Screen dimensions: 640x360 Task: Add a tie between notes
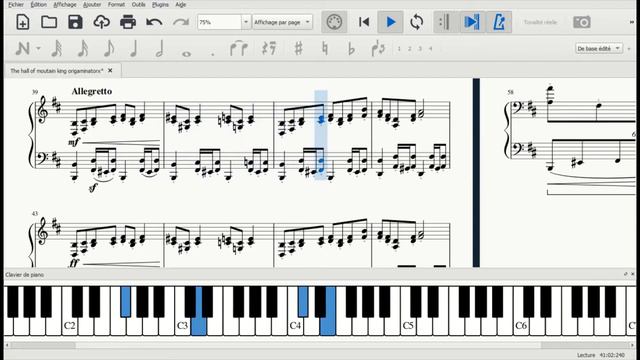coord(238,49)
